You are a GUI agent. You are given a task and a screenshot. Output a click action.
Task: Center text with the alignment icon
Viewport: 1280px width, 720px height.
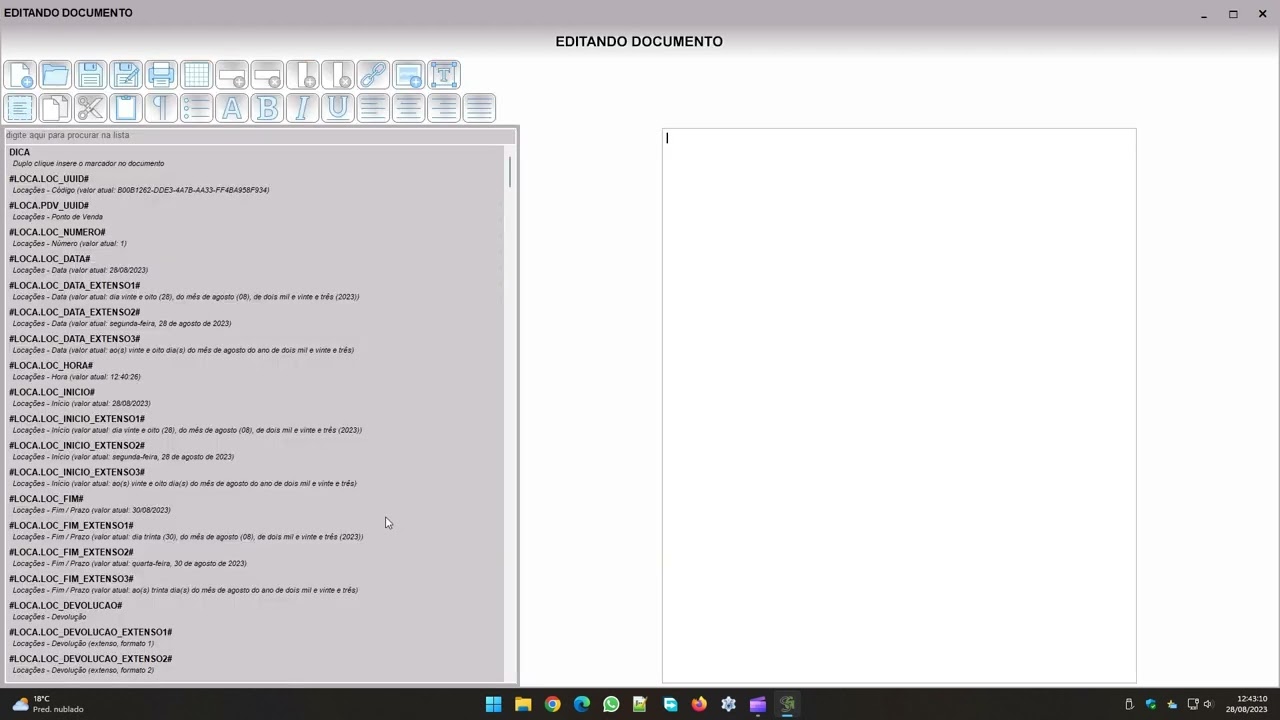click(x=409, y=108)
